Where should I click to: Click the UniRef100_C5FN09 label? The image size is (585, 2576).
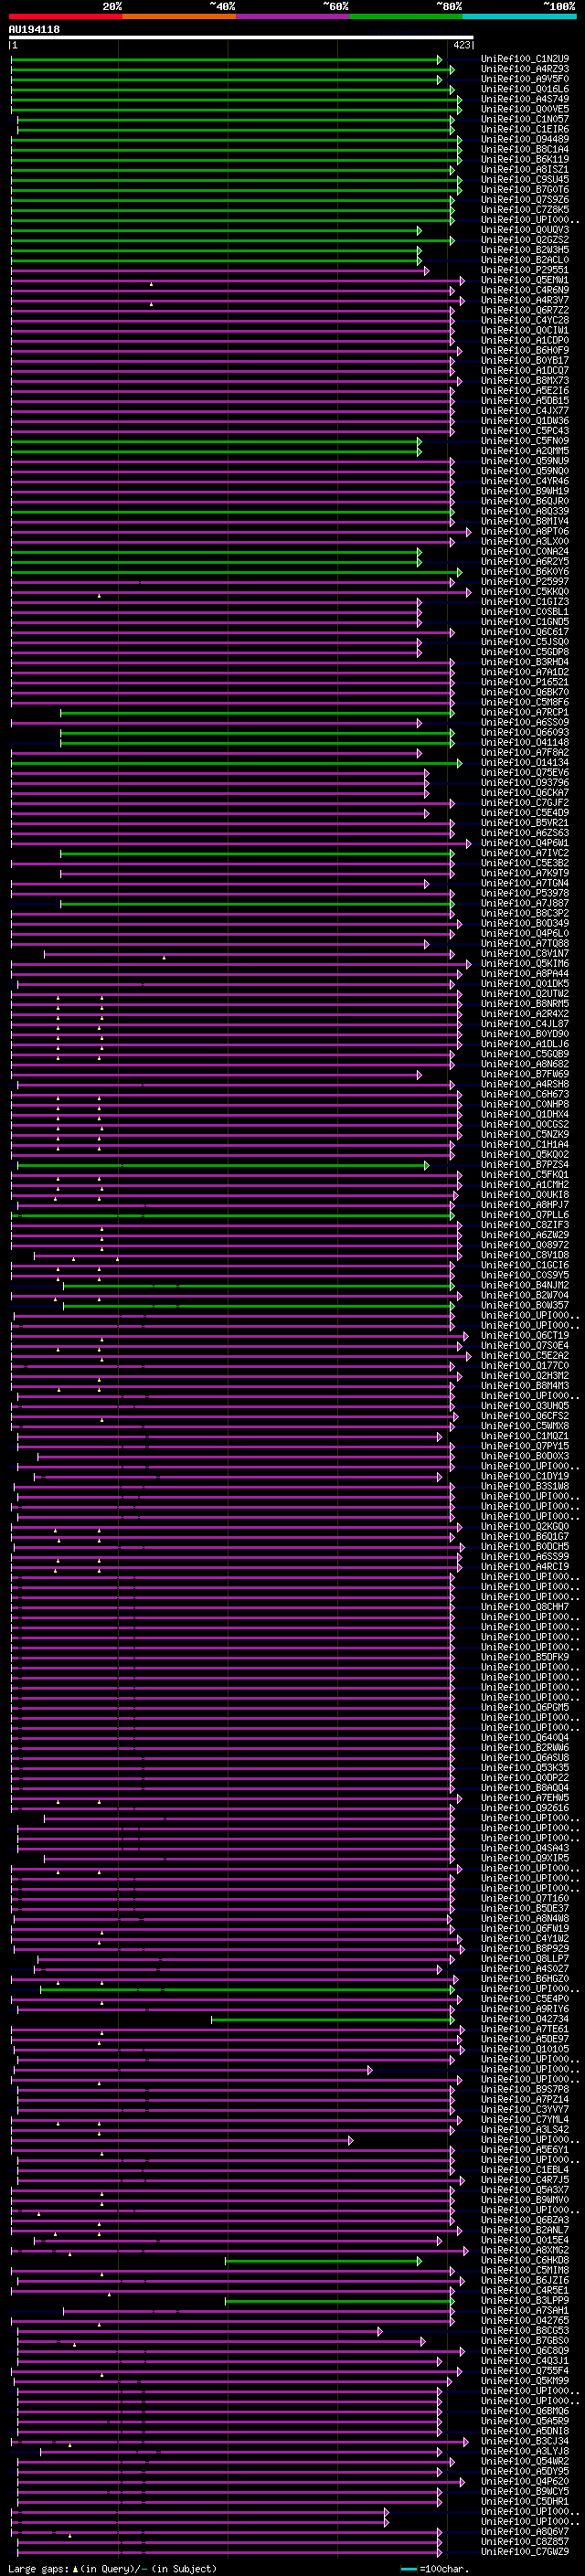(x=525, y=441)
